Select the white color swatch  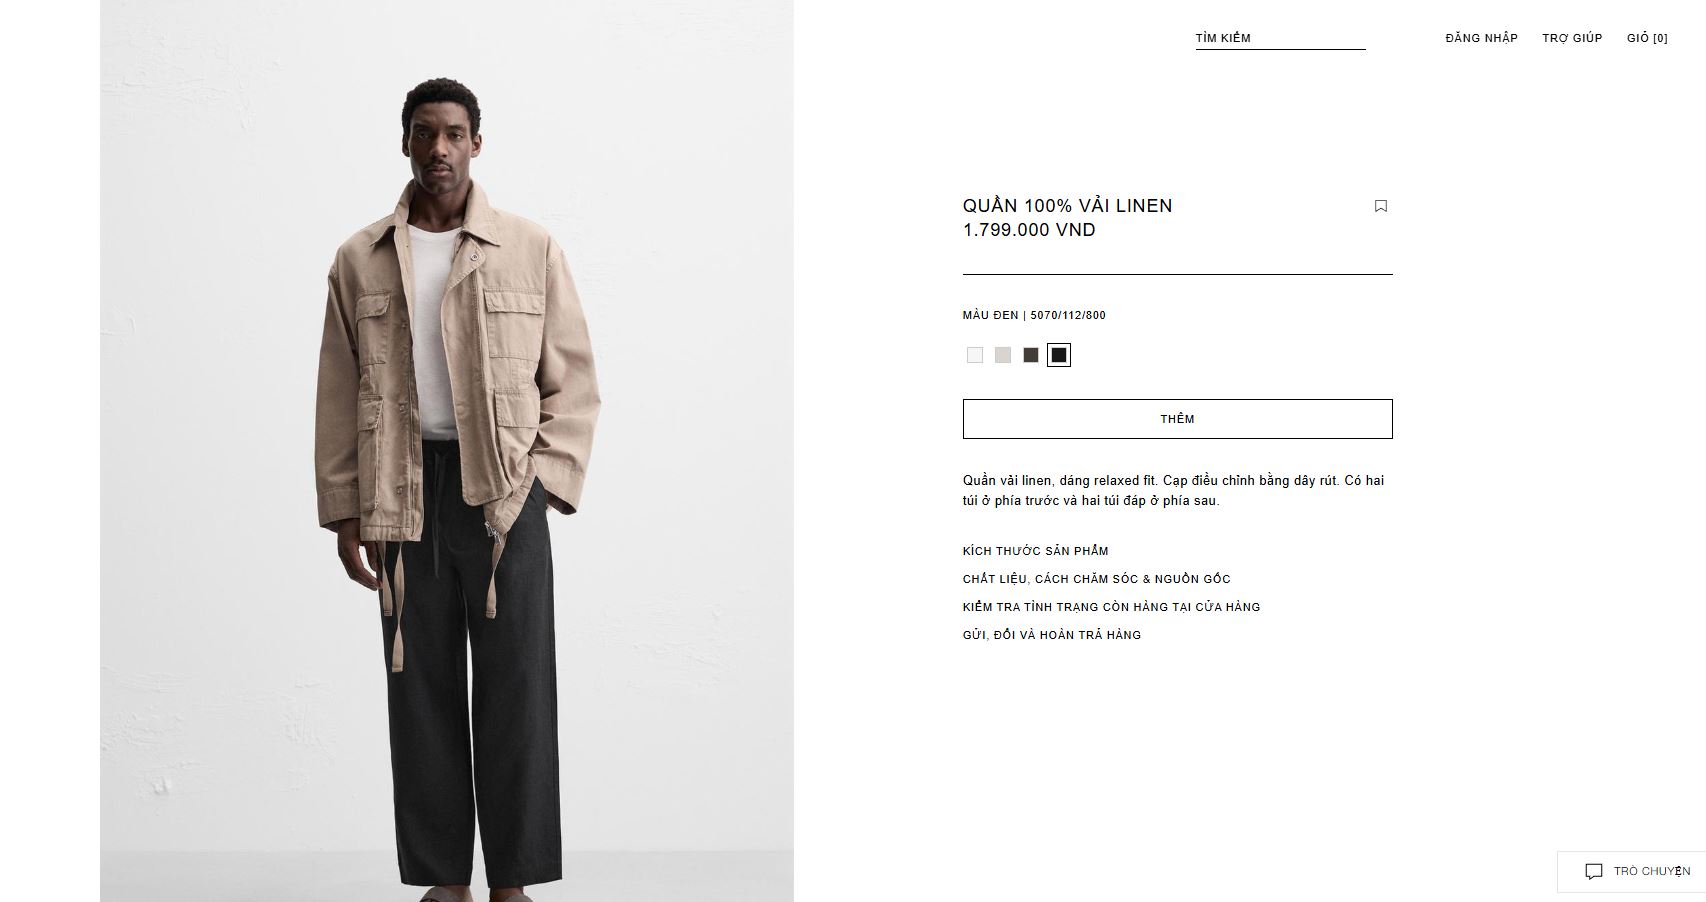(x=975, y=355)
